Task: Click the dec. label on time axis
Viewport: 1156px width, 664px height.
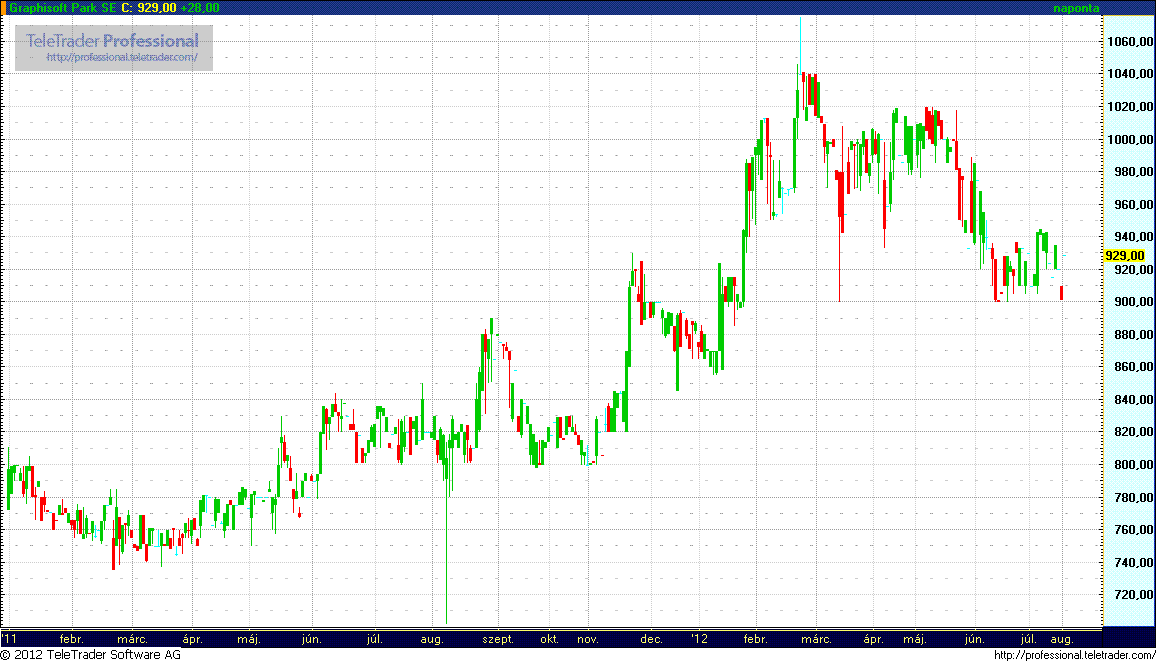Action: [651, 639]
